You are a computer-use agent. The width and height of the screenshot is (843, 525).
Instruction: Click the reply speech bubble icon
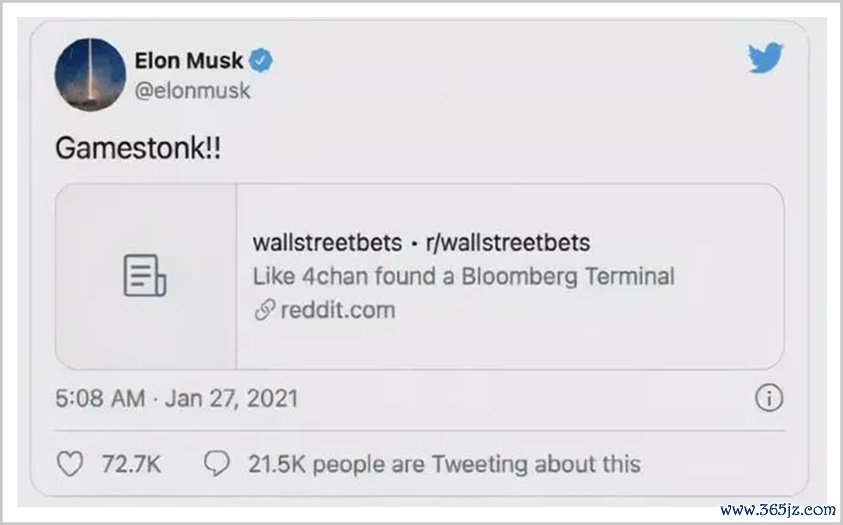pos(217,464)
